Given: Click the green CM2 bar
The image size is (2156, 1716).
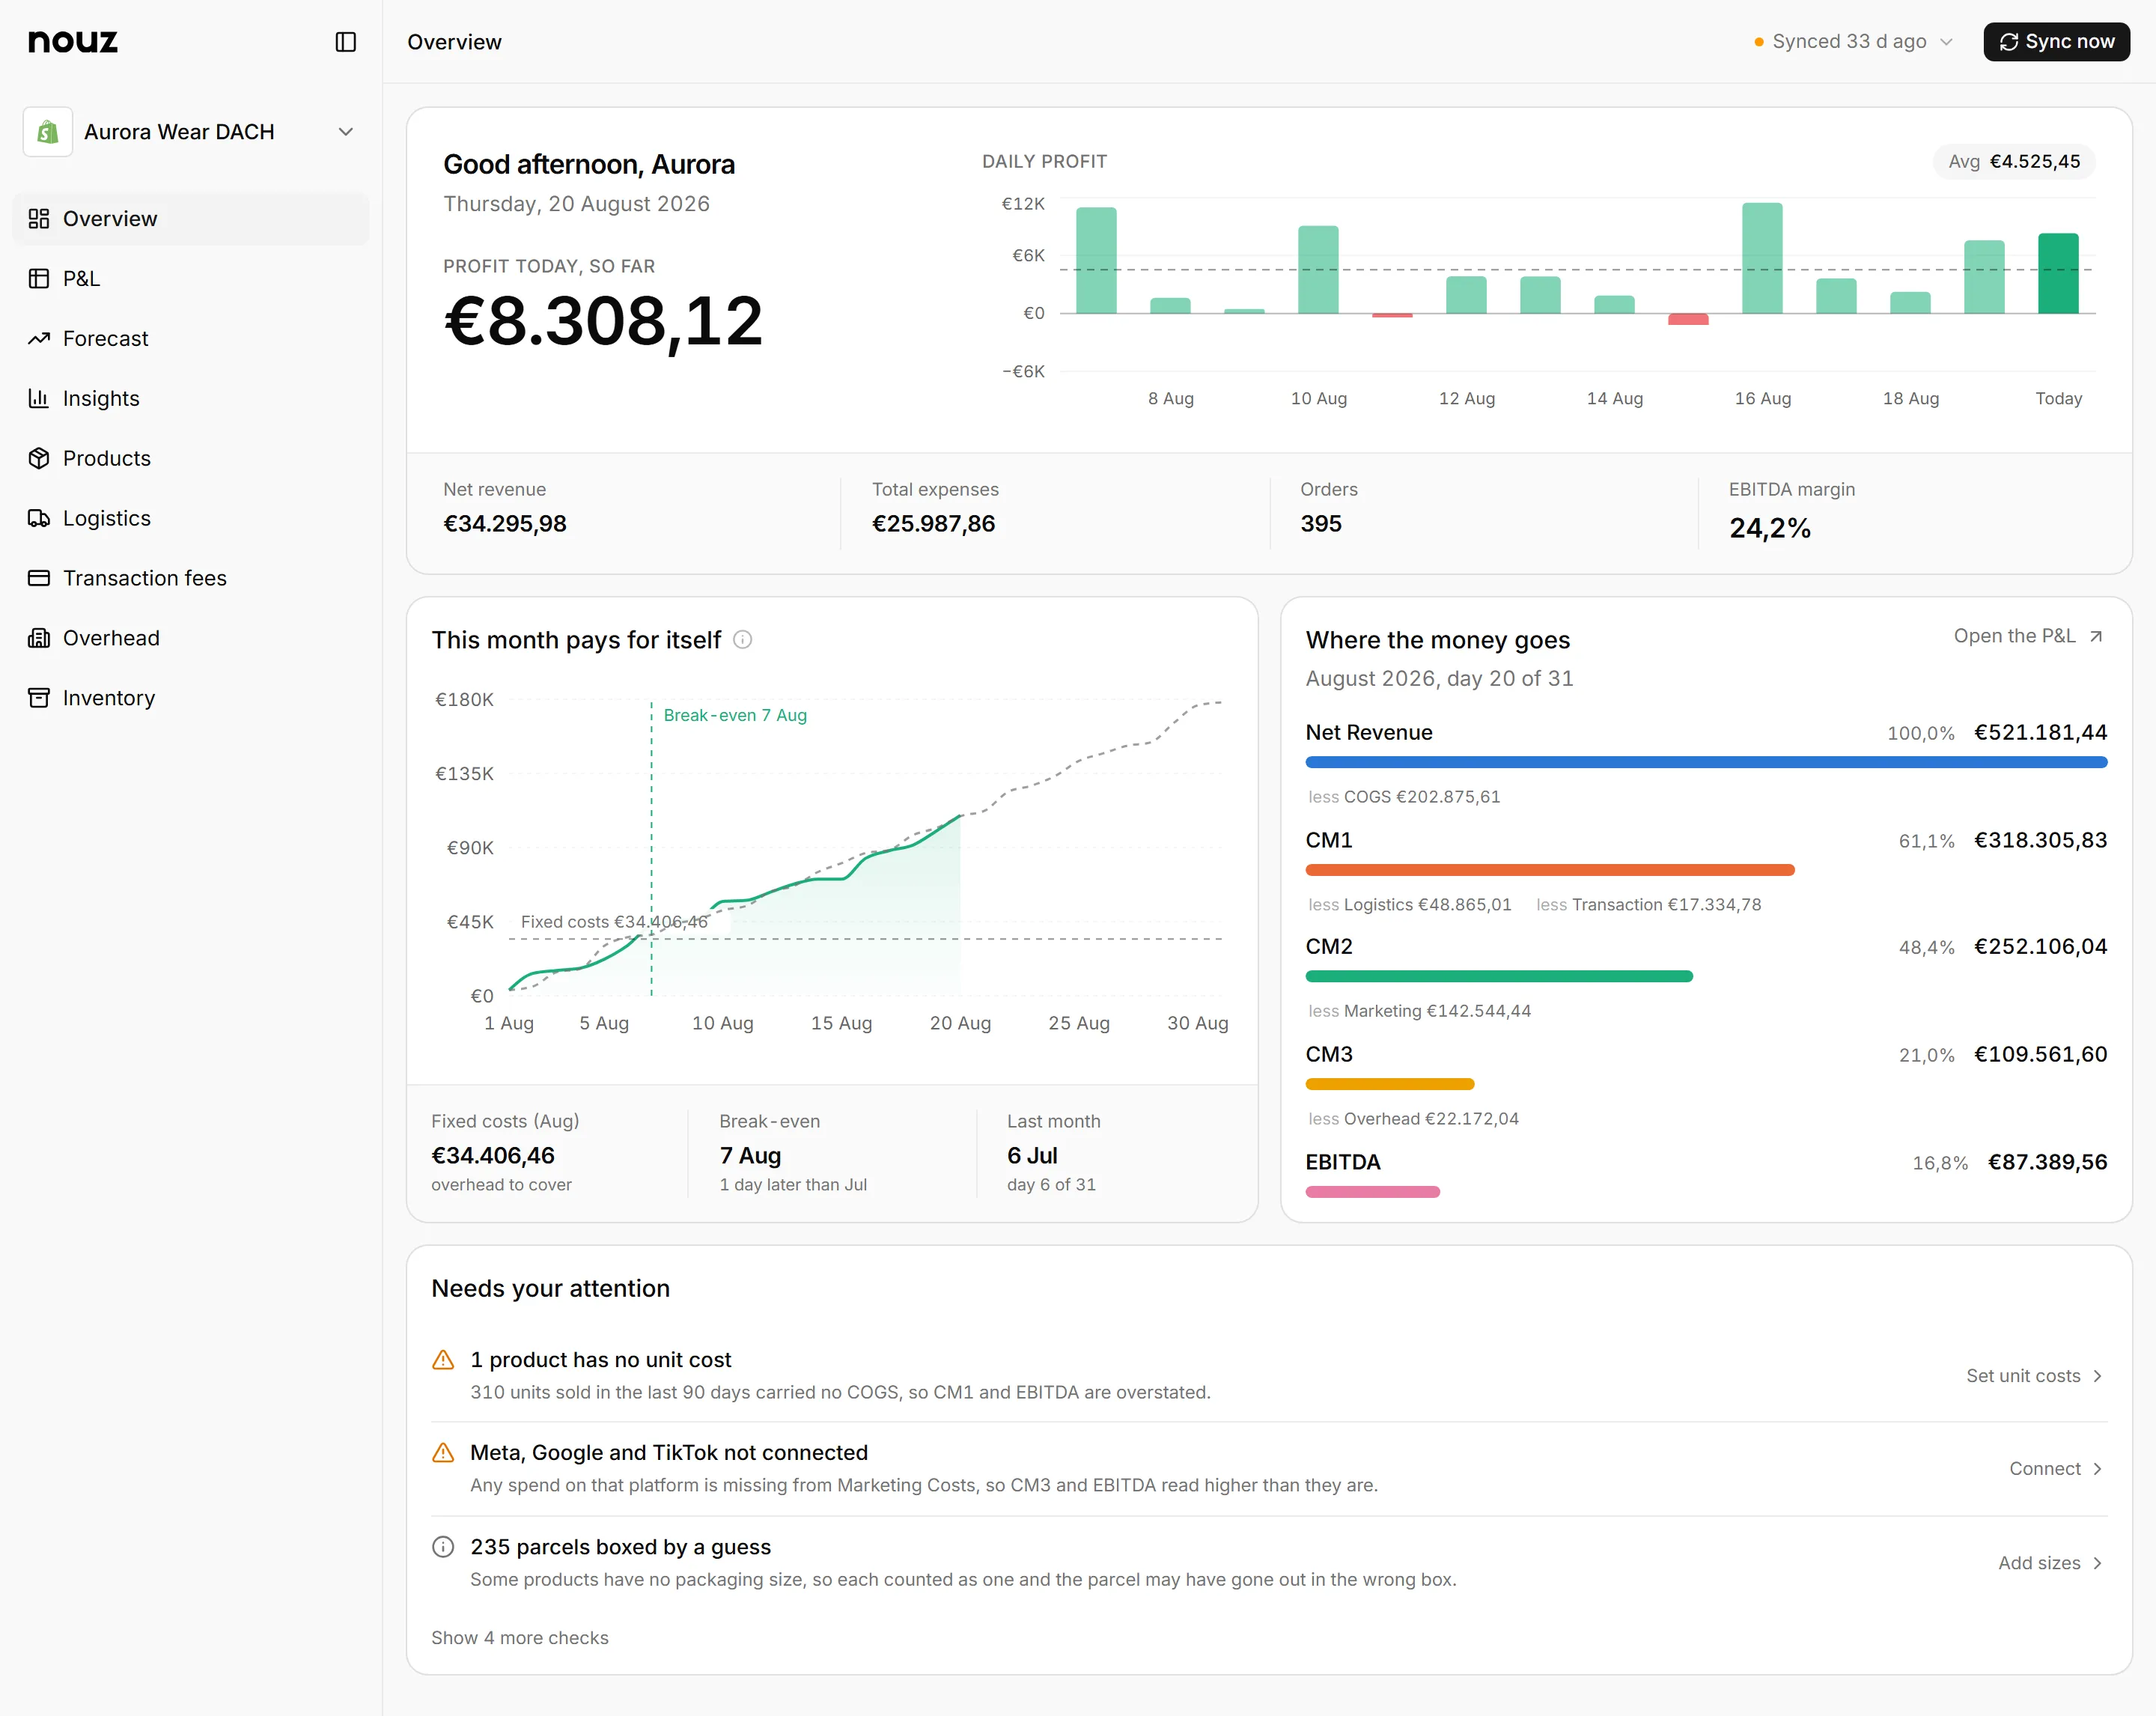Looking at the screenshot, I should pos(1499,976).
